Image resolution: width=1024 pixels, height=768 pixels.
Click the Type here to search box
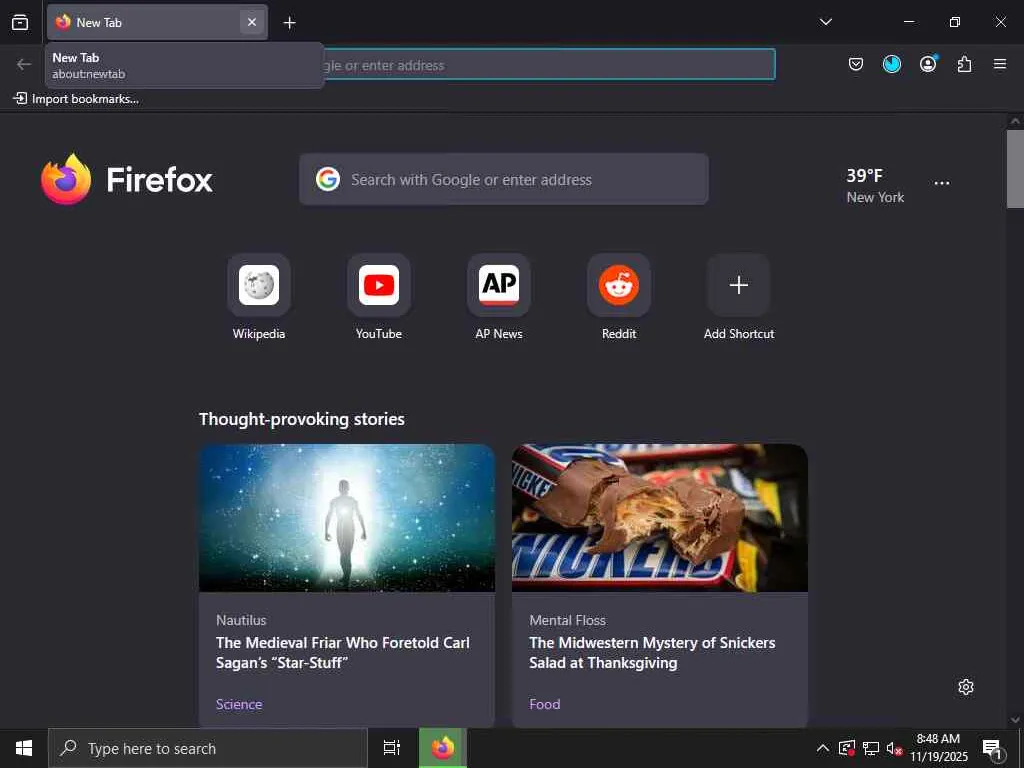[x=208, y=748]
